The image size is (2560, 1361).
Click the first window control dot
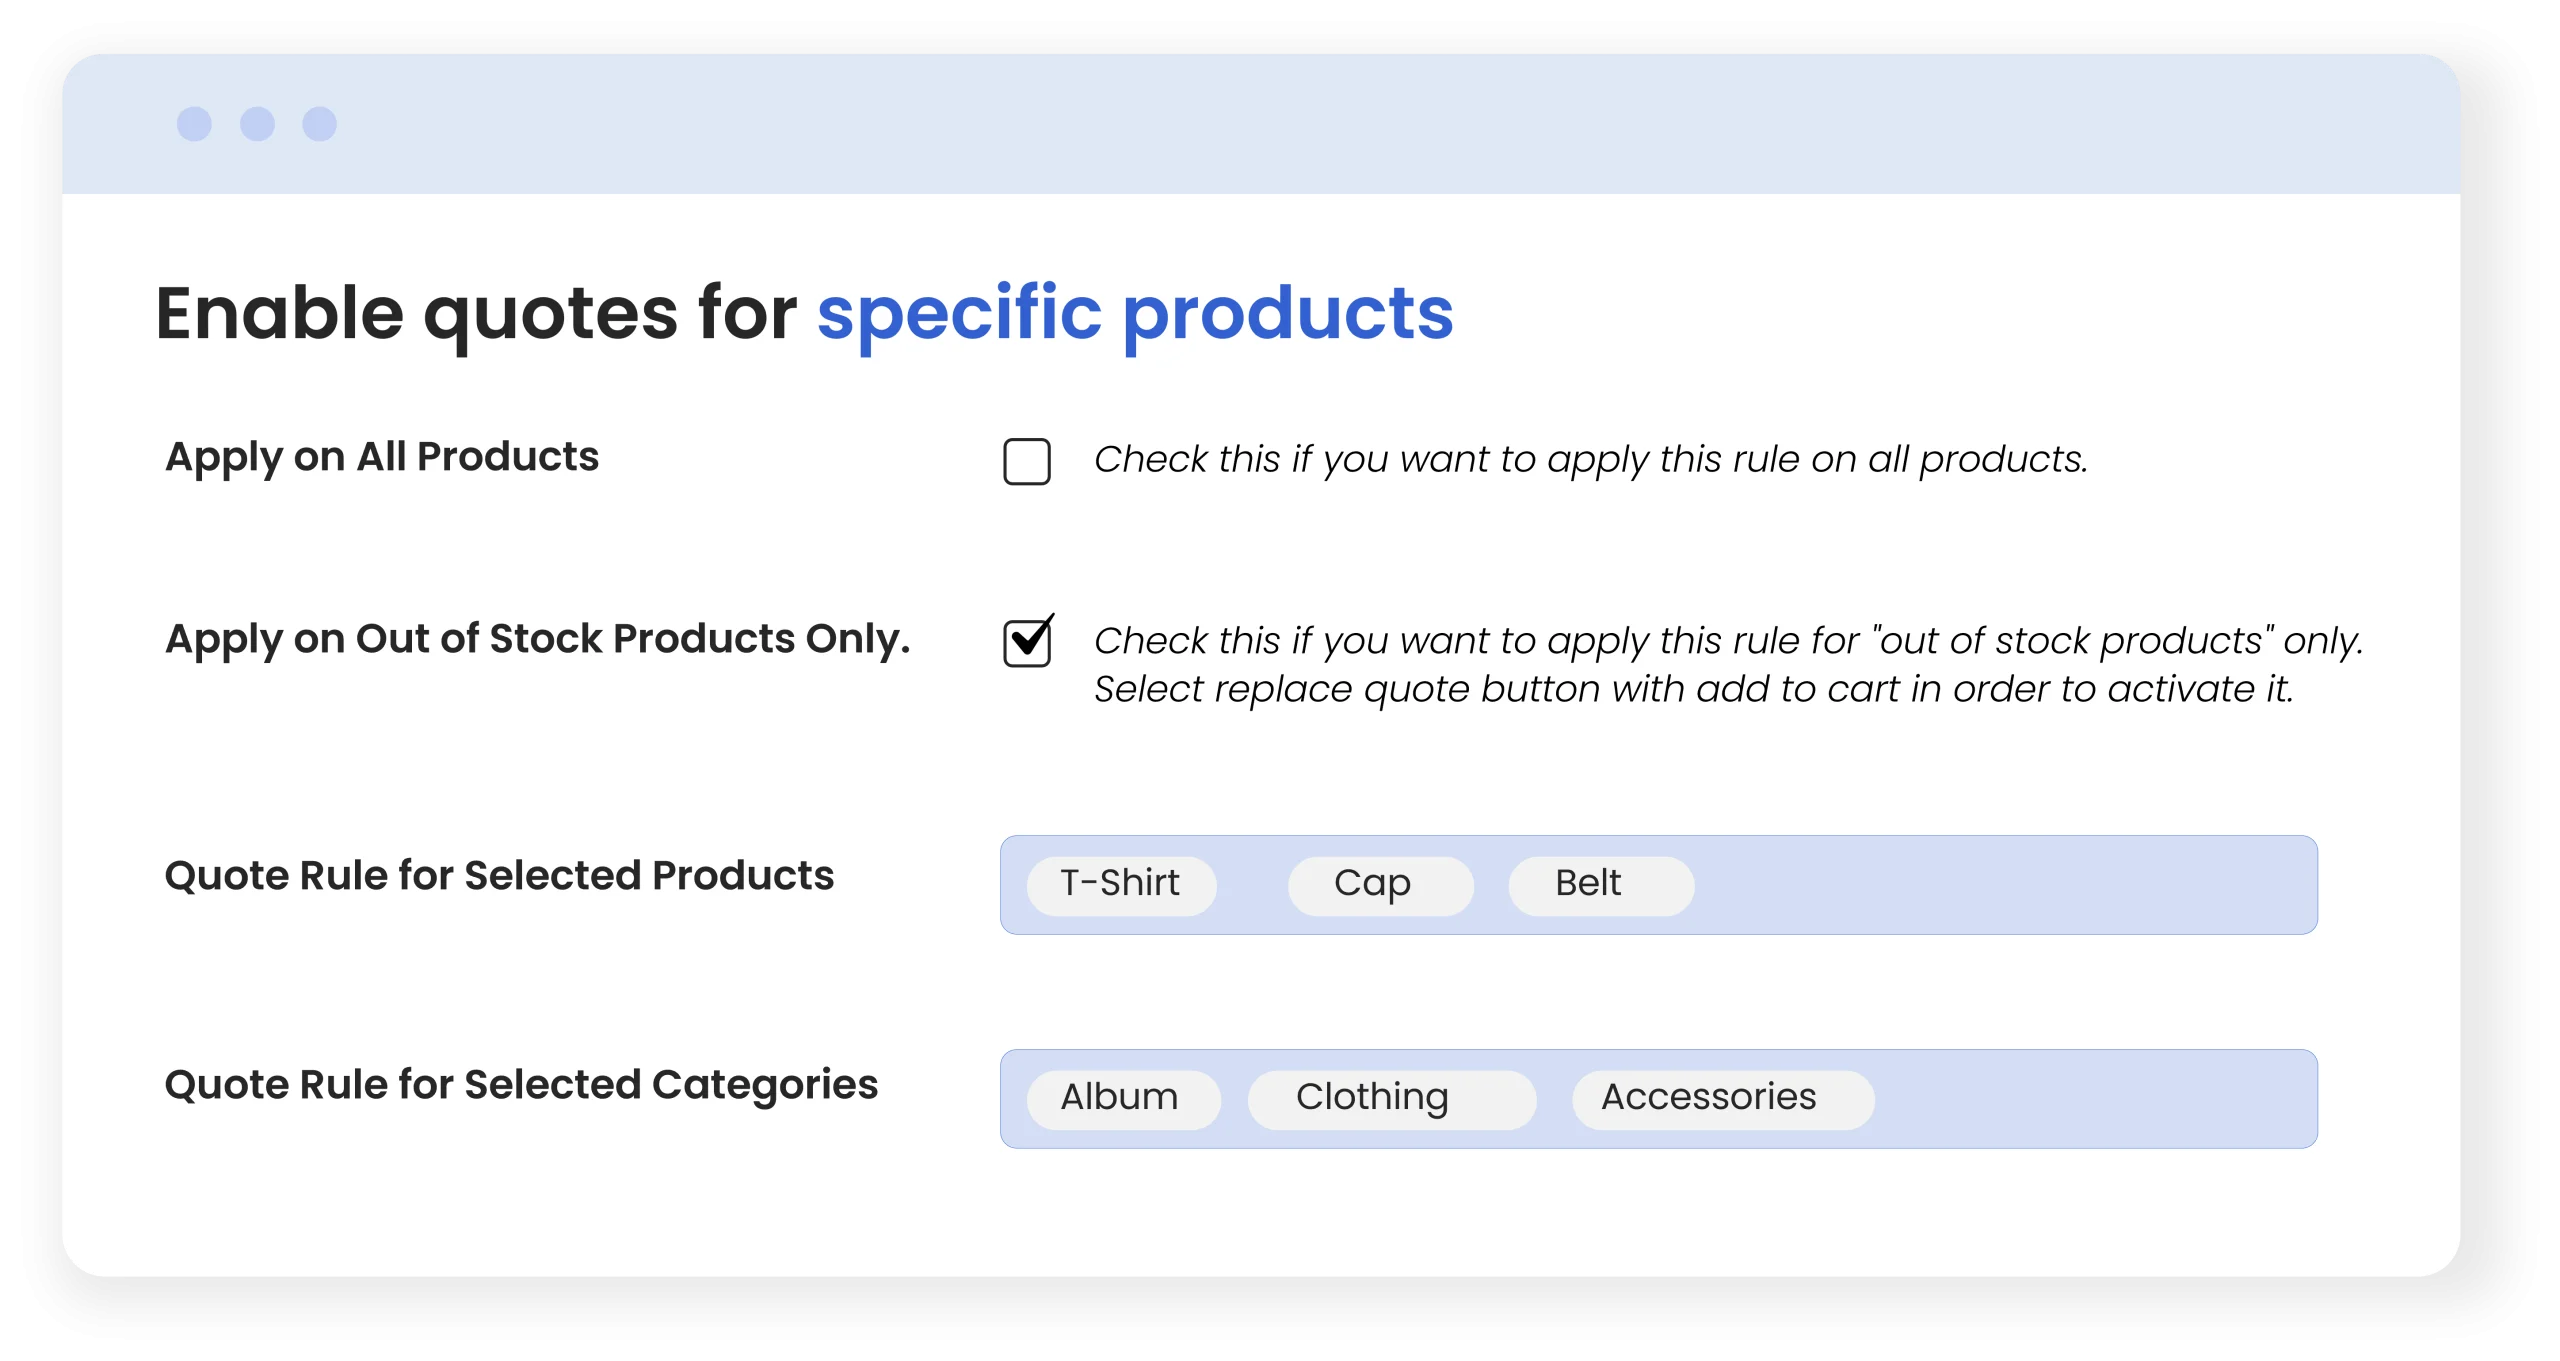(x=194, y=124)
